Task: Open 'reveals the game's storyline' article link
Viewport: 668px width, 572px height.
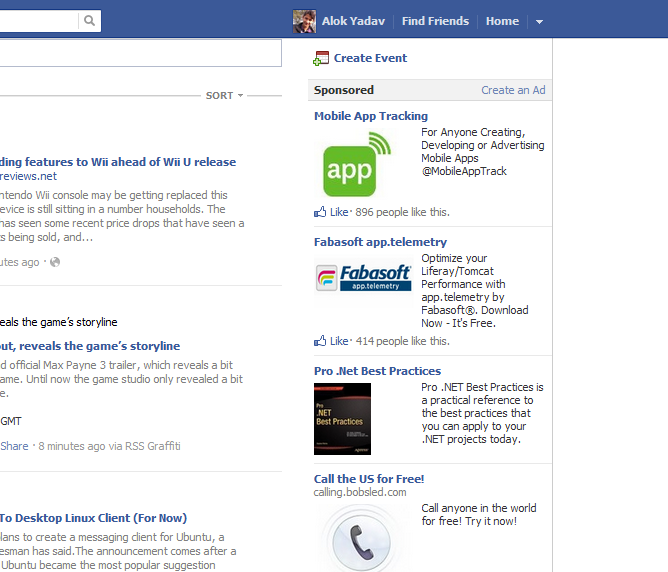Action: [90, 346]
